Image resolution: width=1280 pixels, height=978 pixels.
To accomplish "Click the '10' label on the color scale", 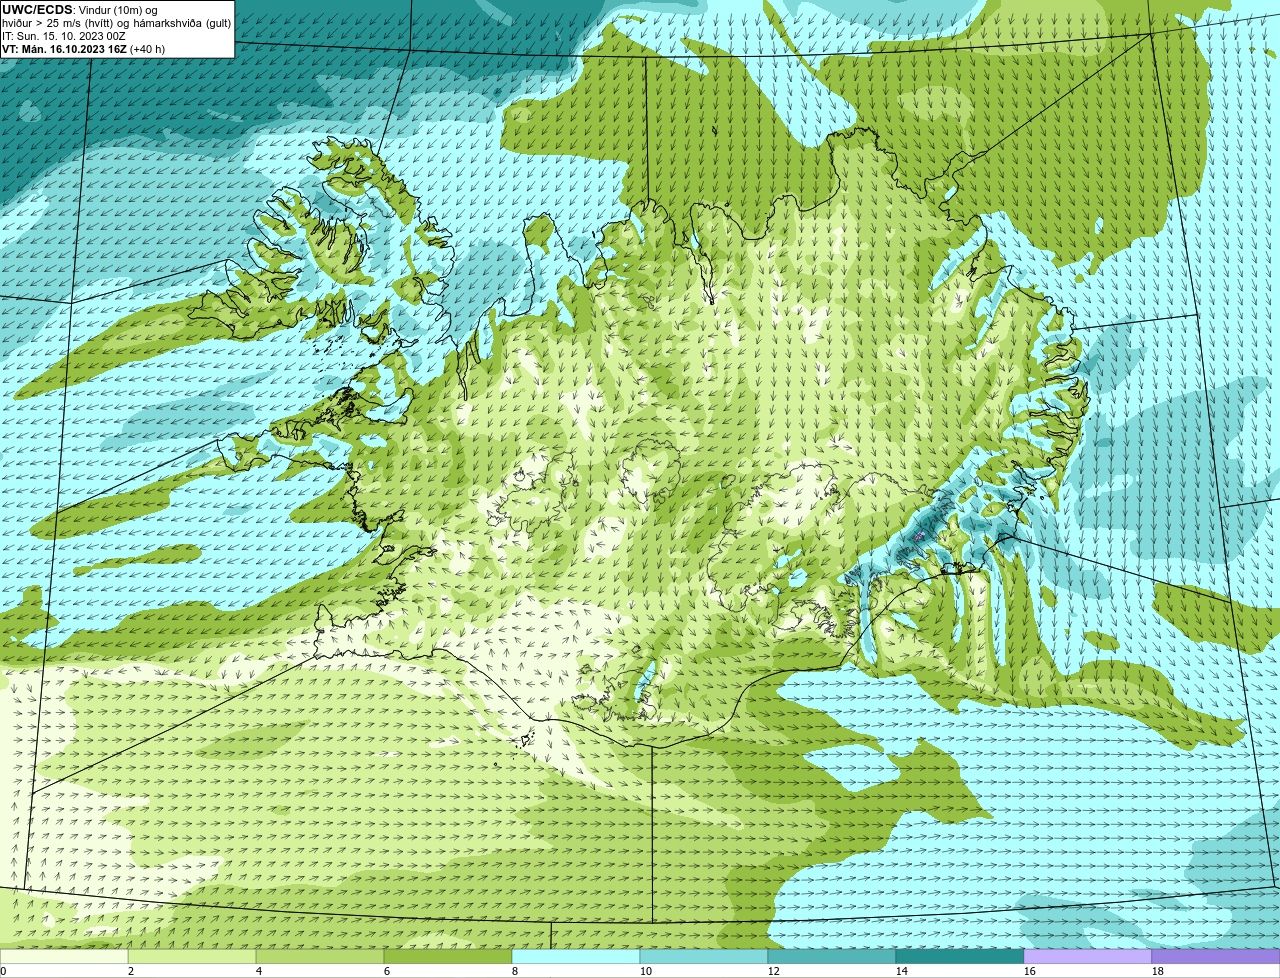I will pyautogui.click(x=646, y=971).
